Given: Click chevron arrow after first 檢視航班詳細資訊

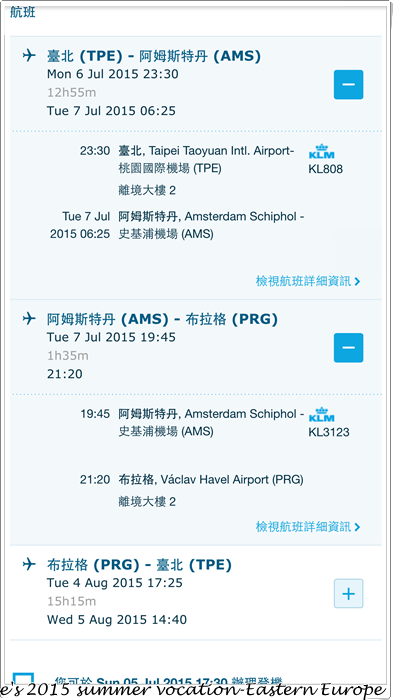Looking at the screenshot, I should tap(357, 282).
